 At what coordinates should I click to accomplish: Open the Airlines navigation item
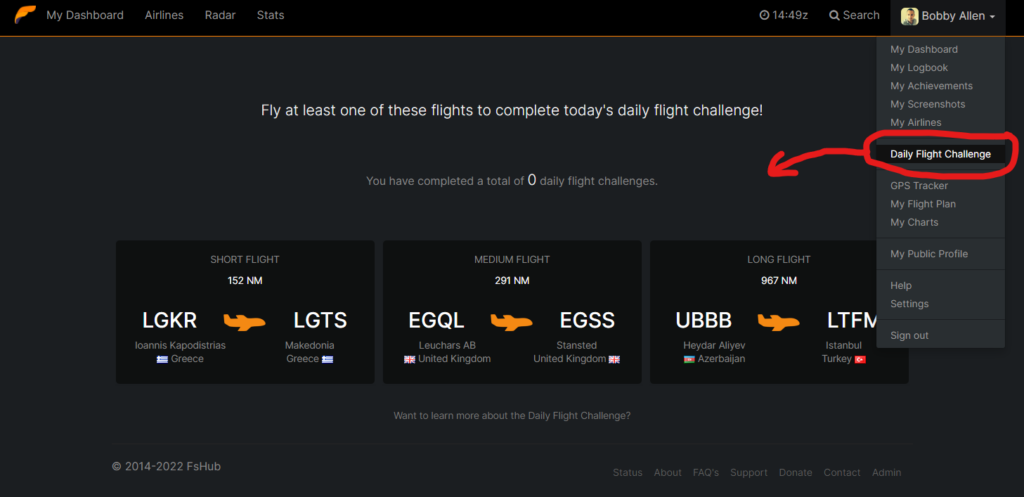[x=164, y=15]
